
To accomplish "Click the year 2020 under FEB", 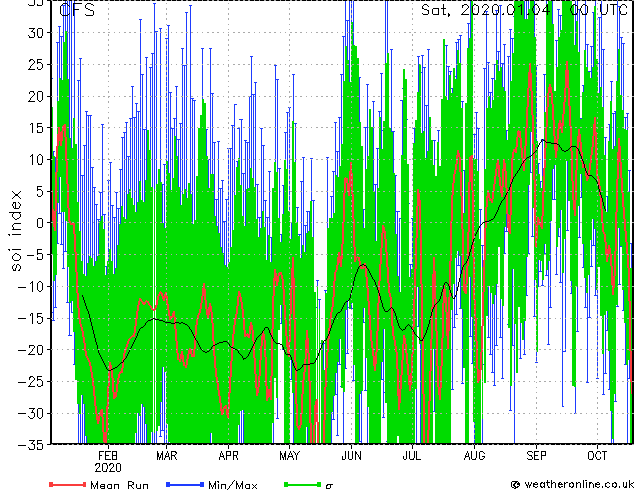I will click(x=108, y=468).
